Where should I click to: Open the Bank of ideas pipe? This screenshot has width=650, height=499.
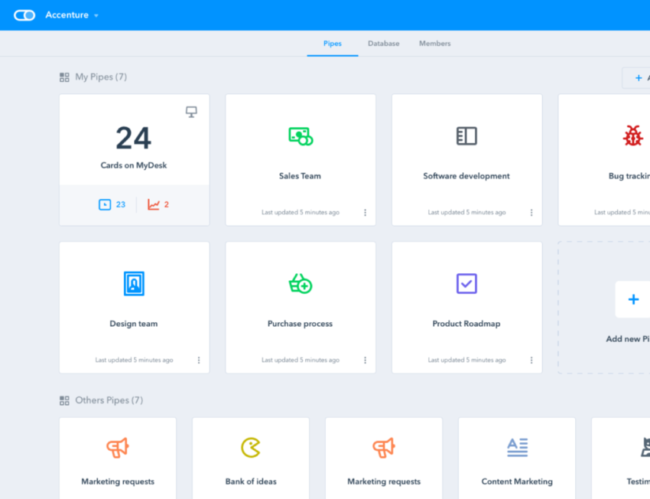251,459
